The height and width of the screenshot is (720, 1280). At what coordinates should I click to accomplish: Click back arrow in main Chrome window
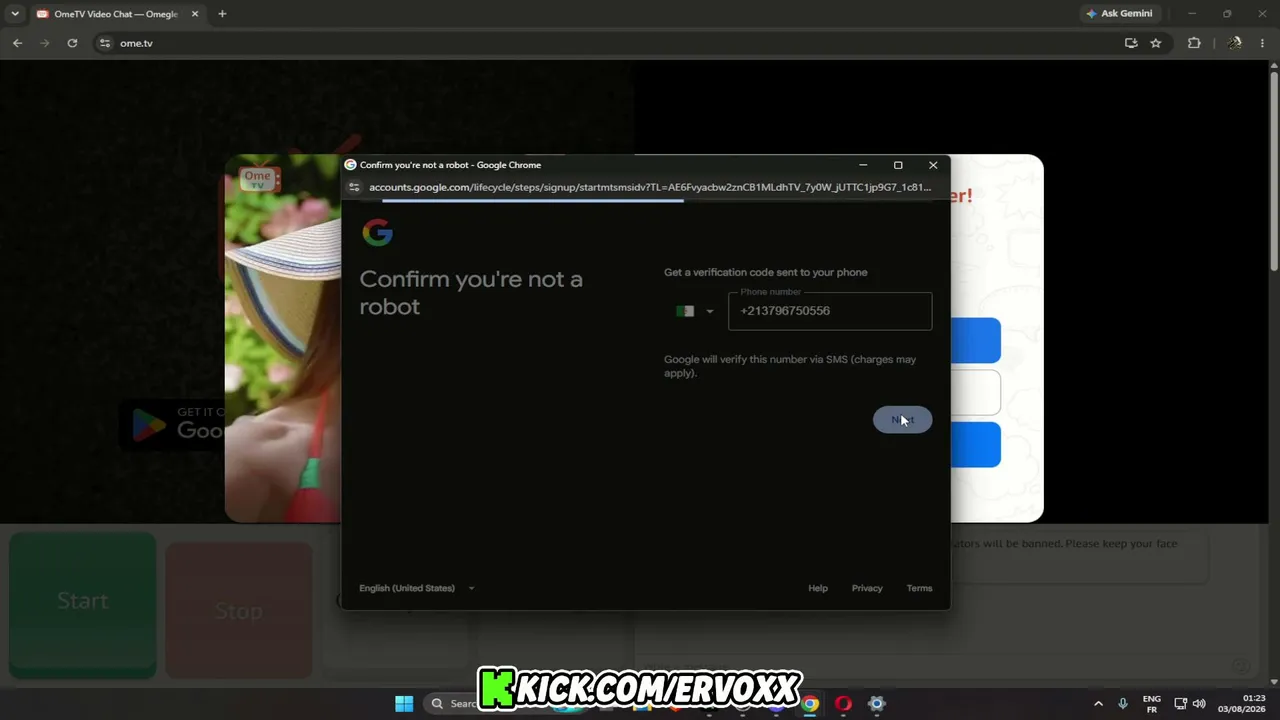coord(17,43)
